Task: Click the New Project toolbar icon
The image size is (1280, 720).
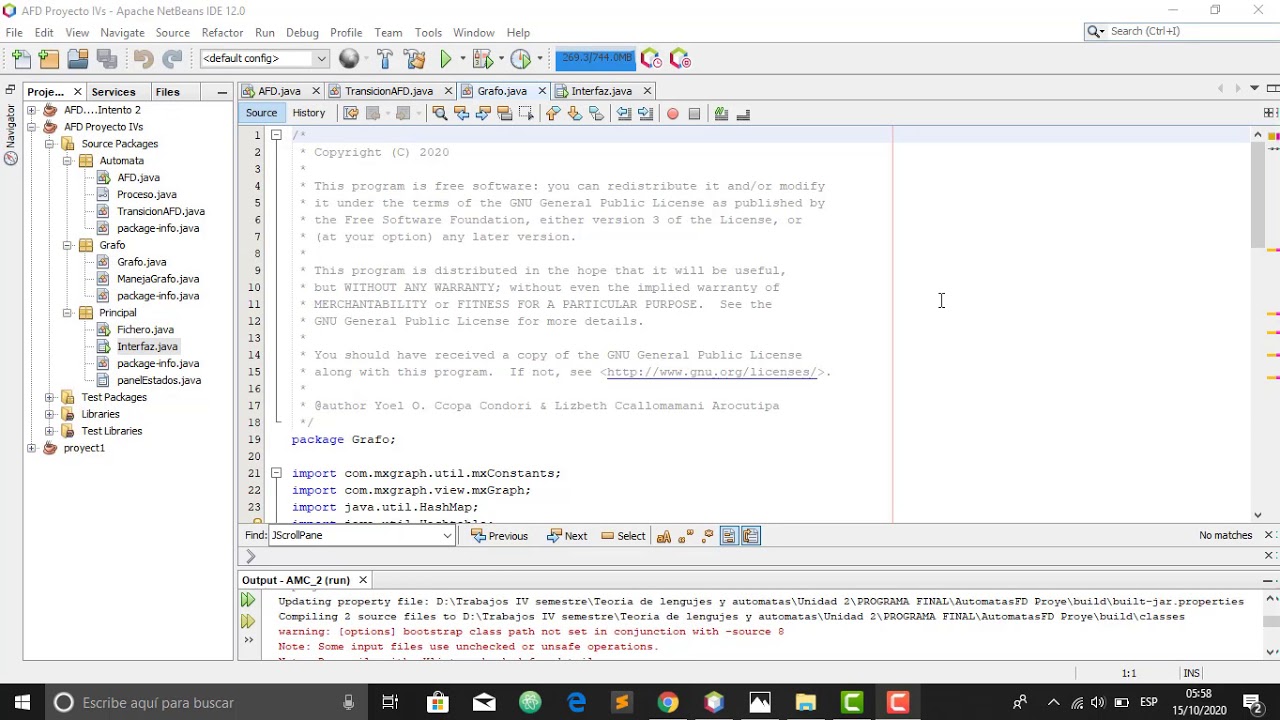Action: pyautogui.click(x=49, y=59)
